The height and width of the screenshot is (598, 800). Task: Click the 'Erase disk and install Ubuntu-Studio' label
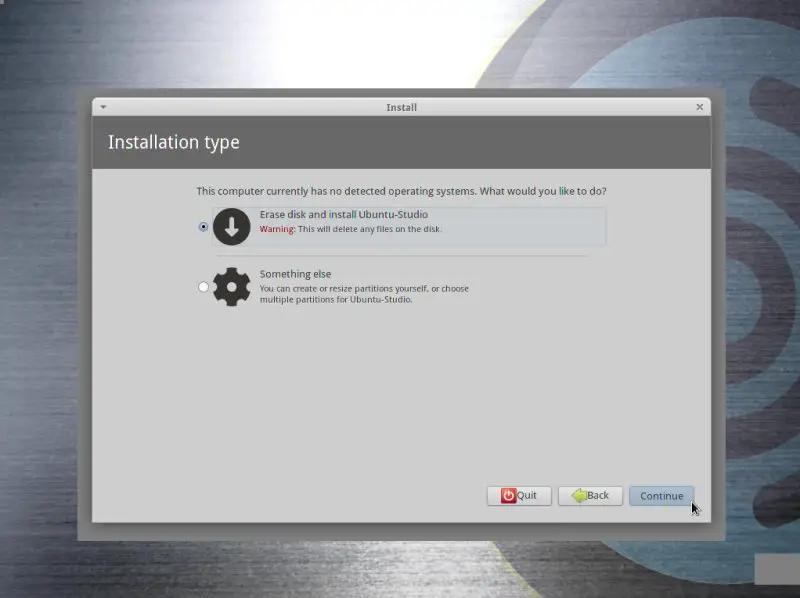pyautogui.click(x=344, y=215)
